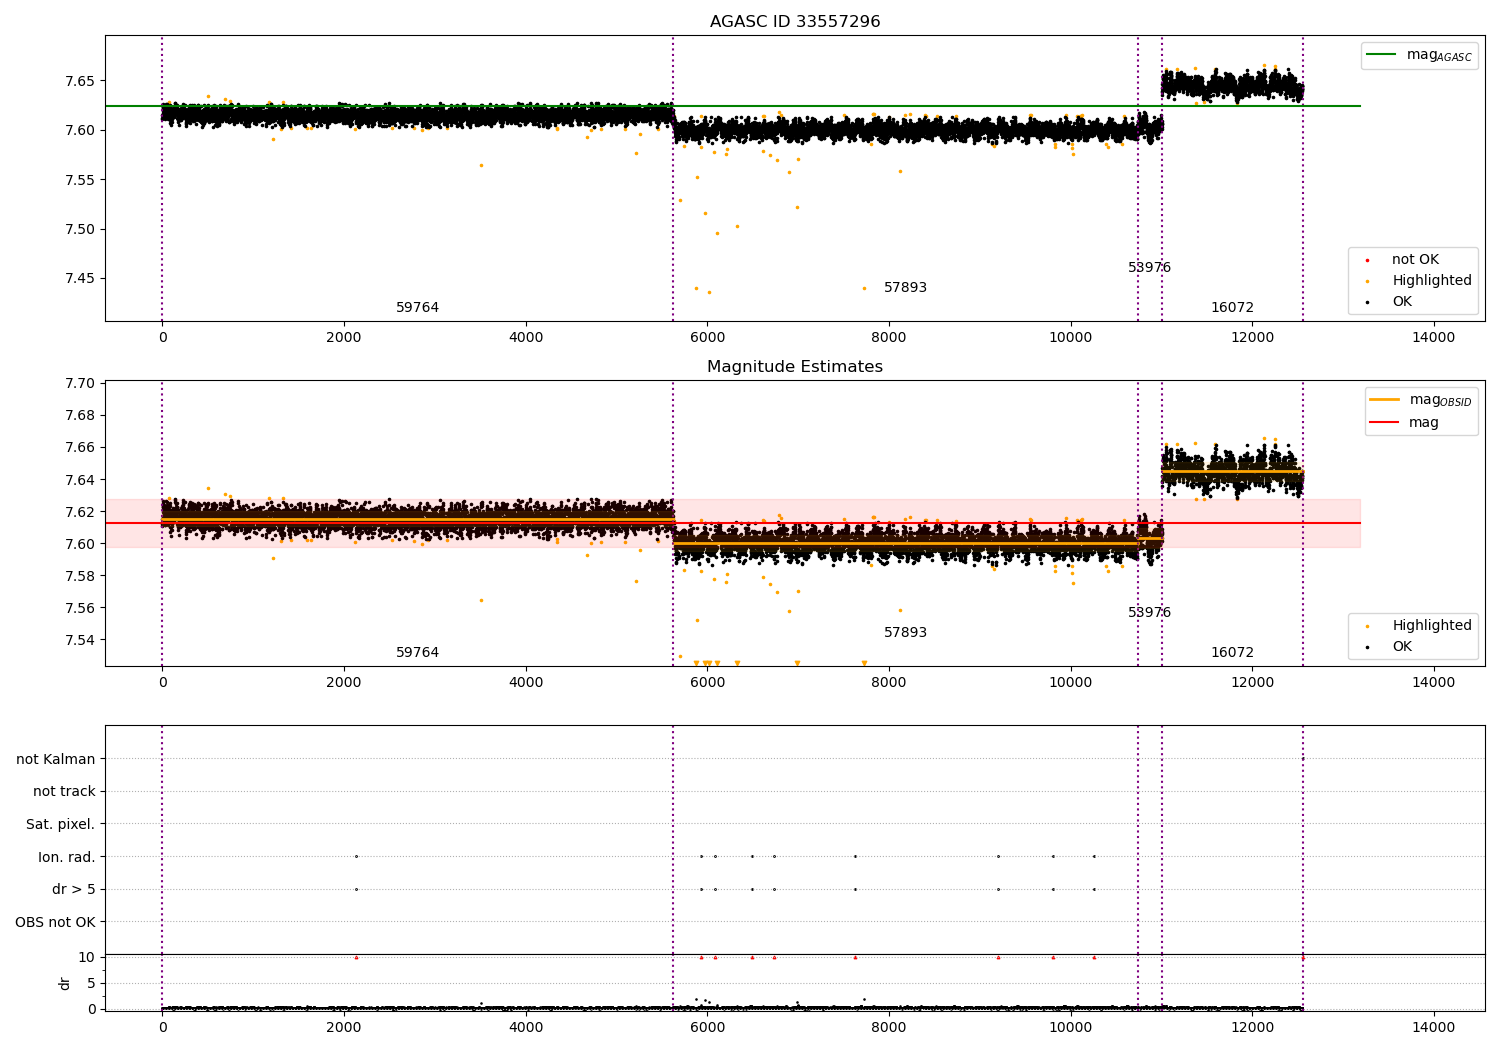Viewport: 1500px width, 1050px height.
Task: Click the "Magnitude Estimates" plot title
Action: [x=795, y=367]
